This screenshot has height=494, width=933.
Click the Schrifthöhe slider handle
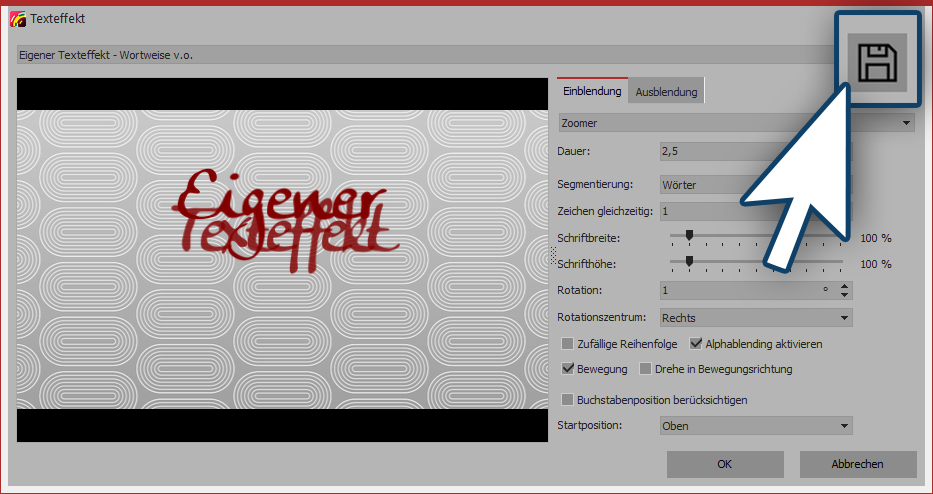click(689, 262)
